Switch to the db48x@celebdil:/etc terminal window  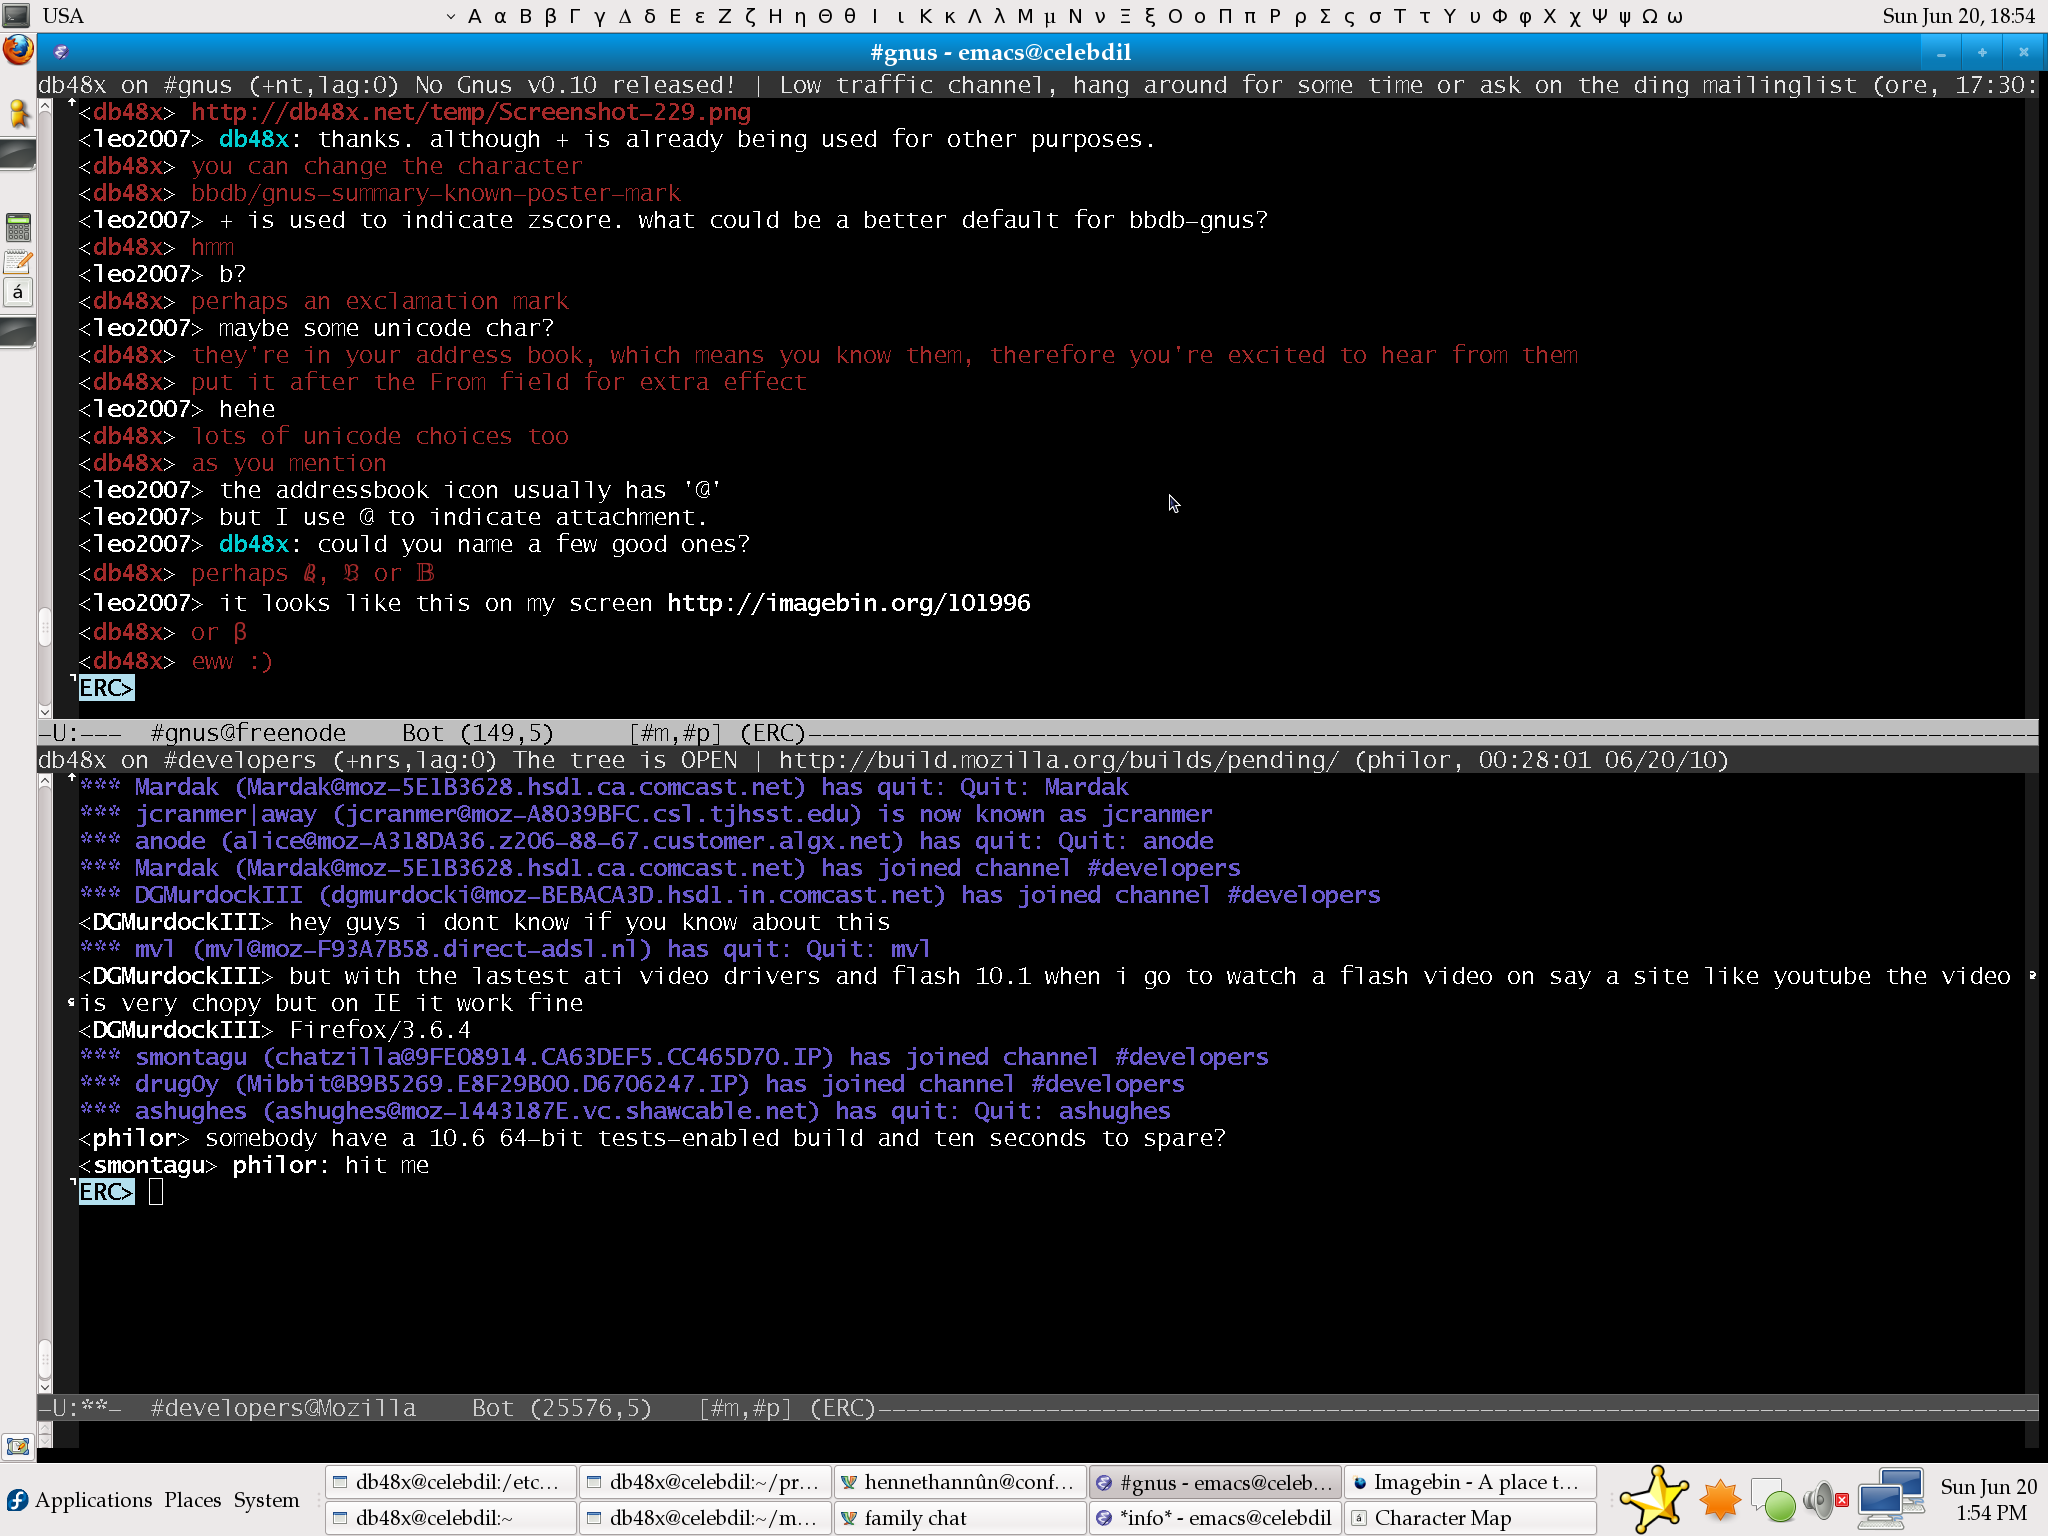coord(451,1482)
